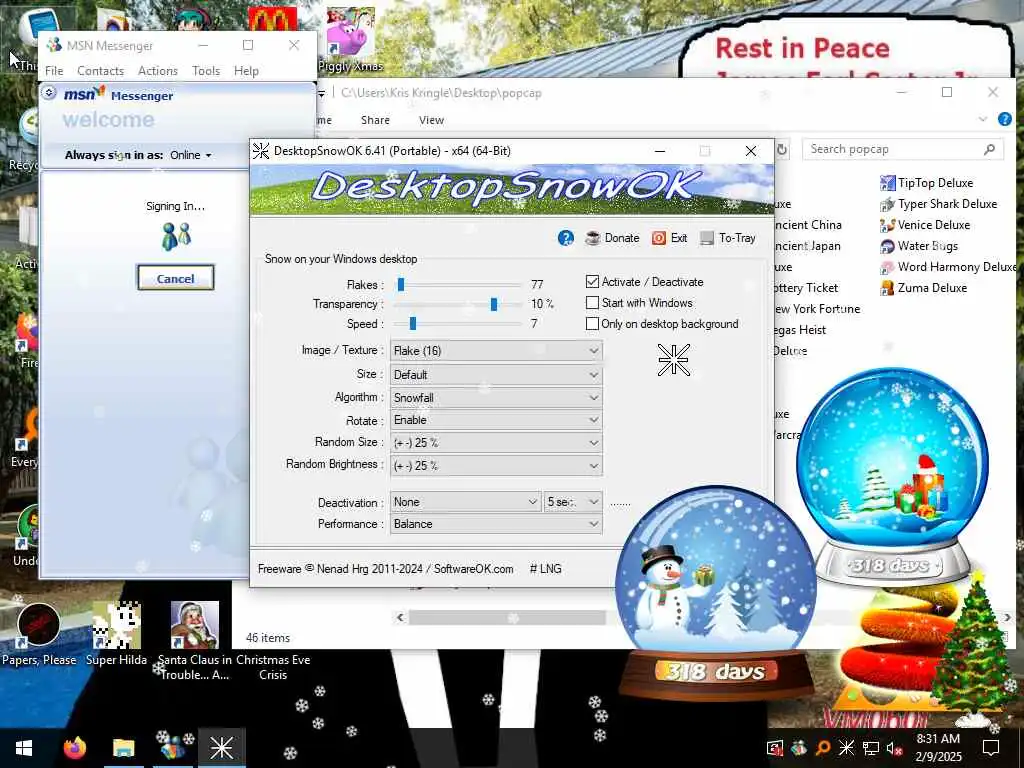Click the Donate coffee cup icon

(592, 238)
